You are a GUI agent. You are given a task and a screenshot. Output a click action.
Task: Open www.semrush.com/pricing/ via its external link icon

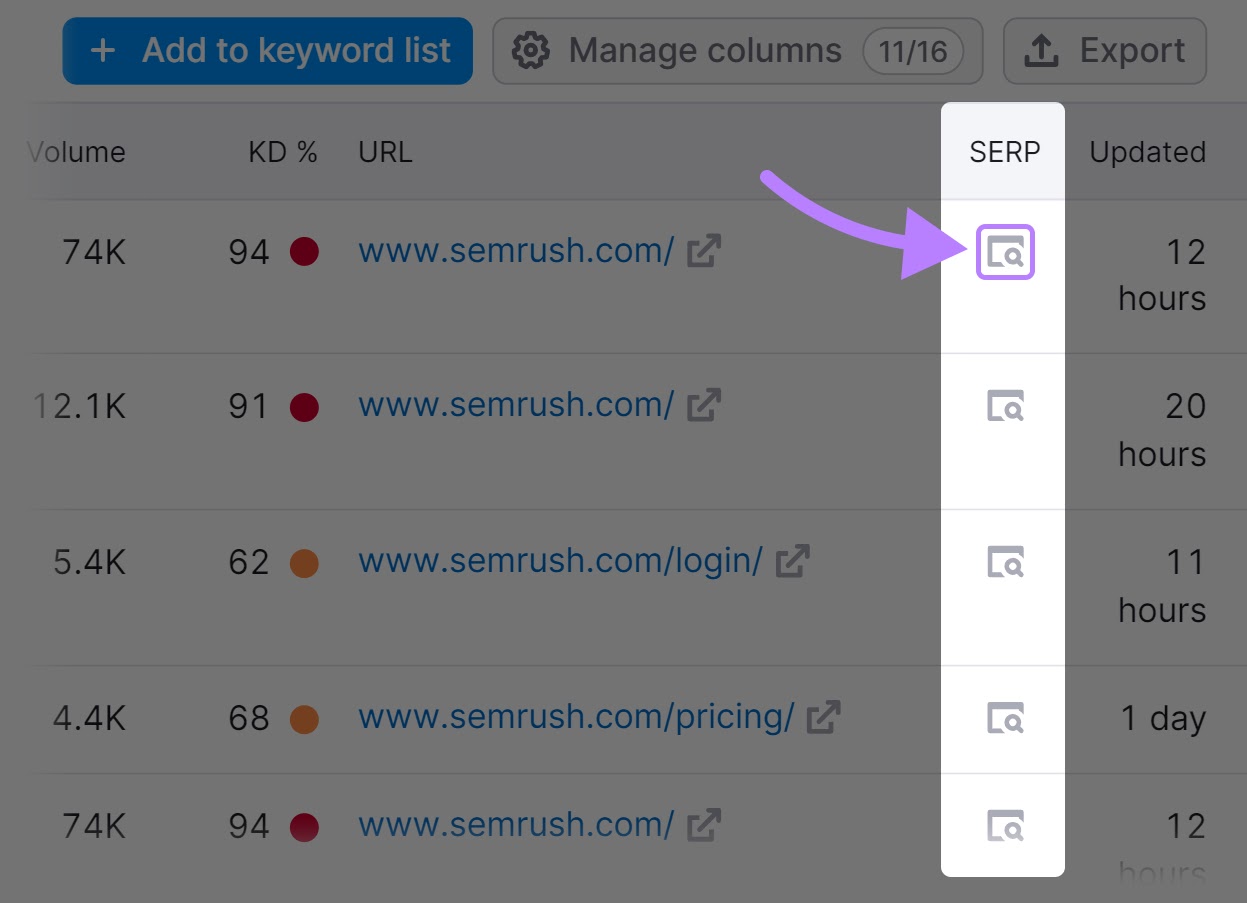click(822, 718)
